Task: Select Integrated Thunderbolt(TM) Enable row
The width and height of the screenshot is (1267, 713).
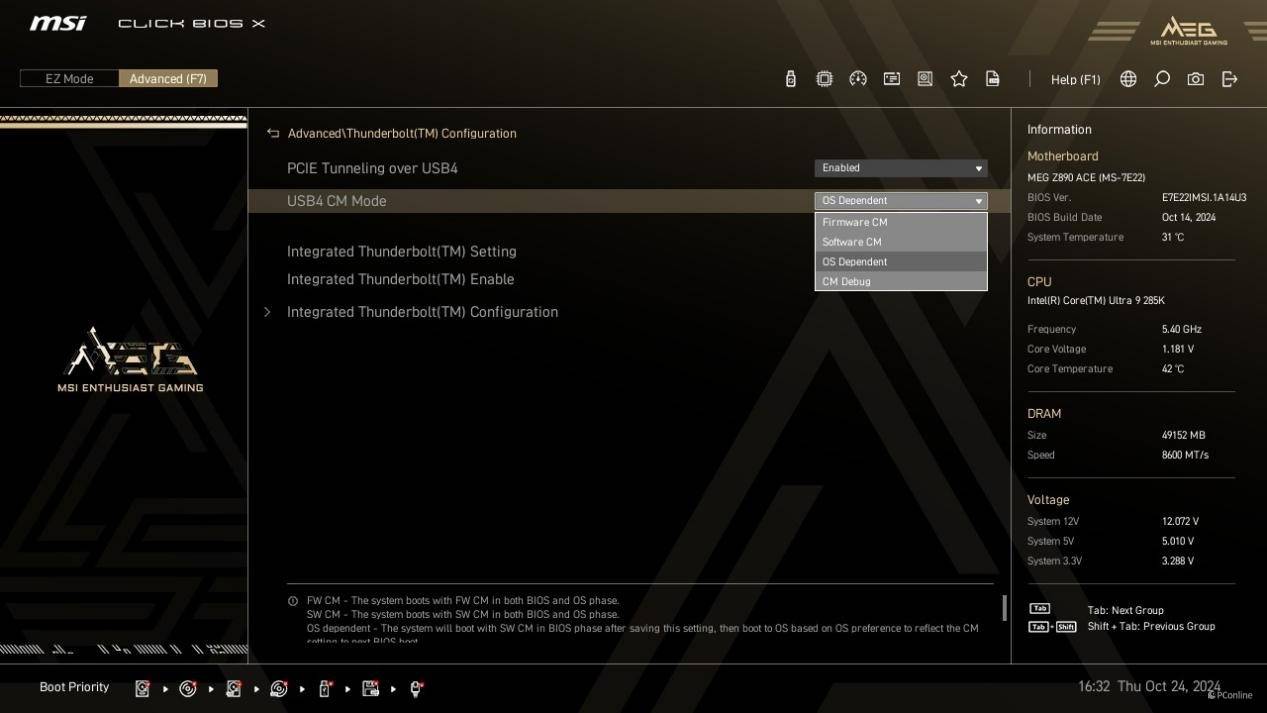Action: coord(400,279)
